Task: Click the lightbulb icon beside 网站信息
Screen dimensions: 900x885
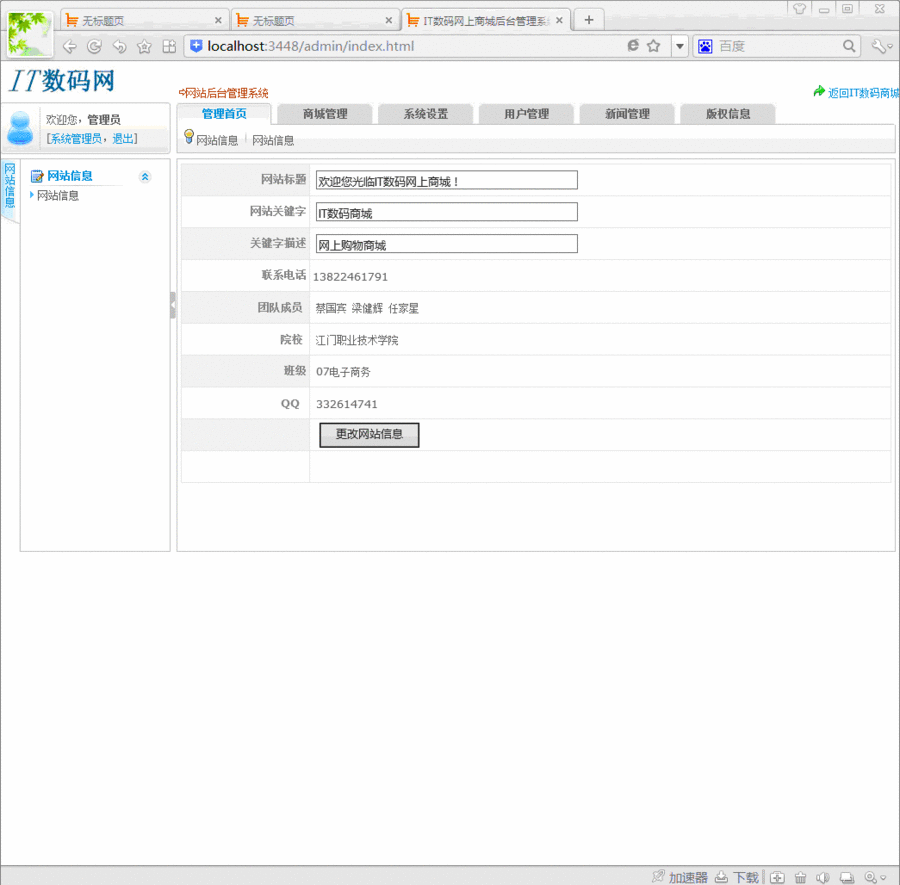Action: [189, 137]
